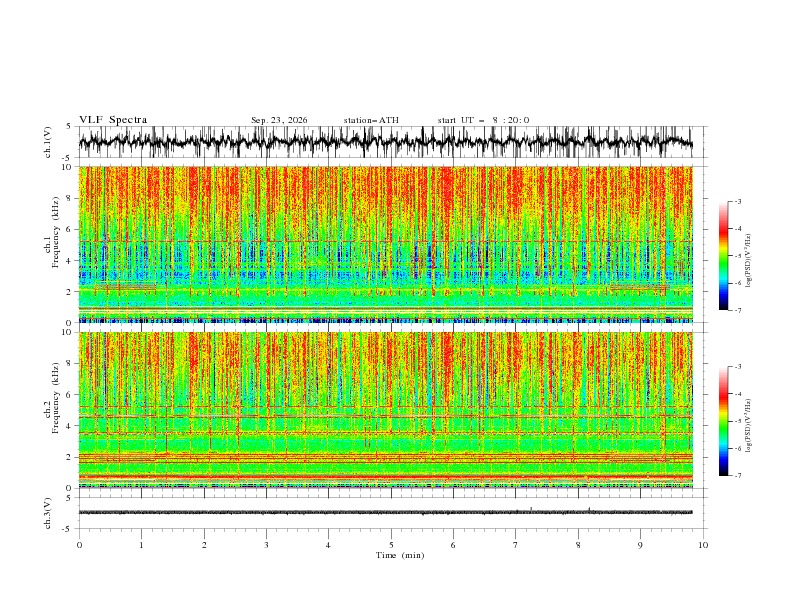Click the 0 minute tick on time axis
792x612 pixels.
pos(79,545)
